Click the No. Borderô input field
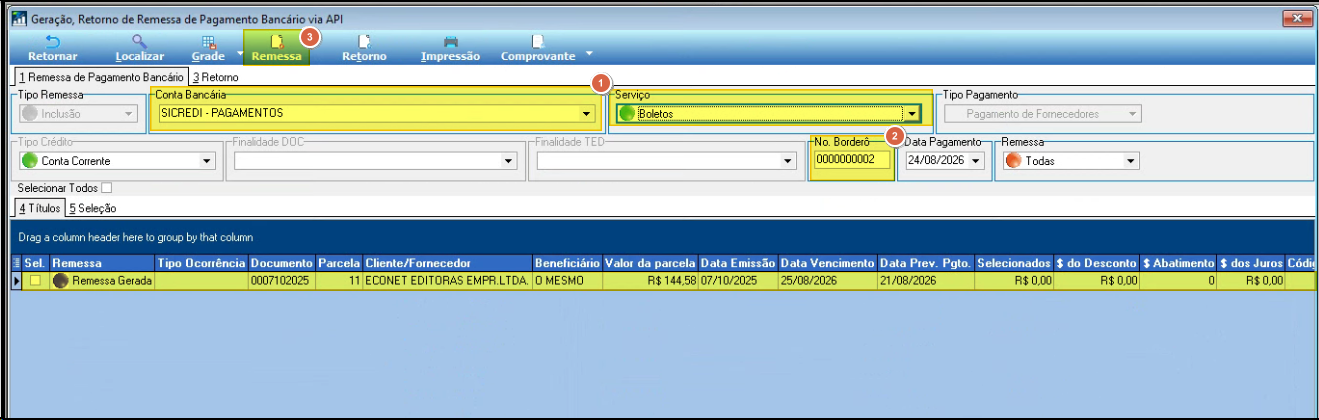Screen dimensions: 1319x420 pyautogui.click(x=851, y=160)
